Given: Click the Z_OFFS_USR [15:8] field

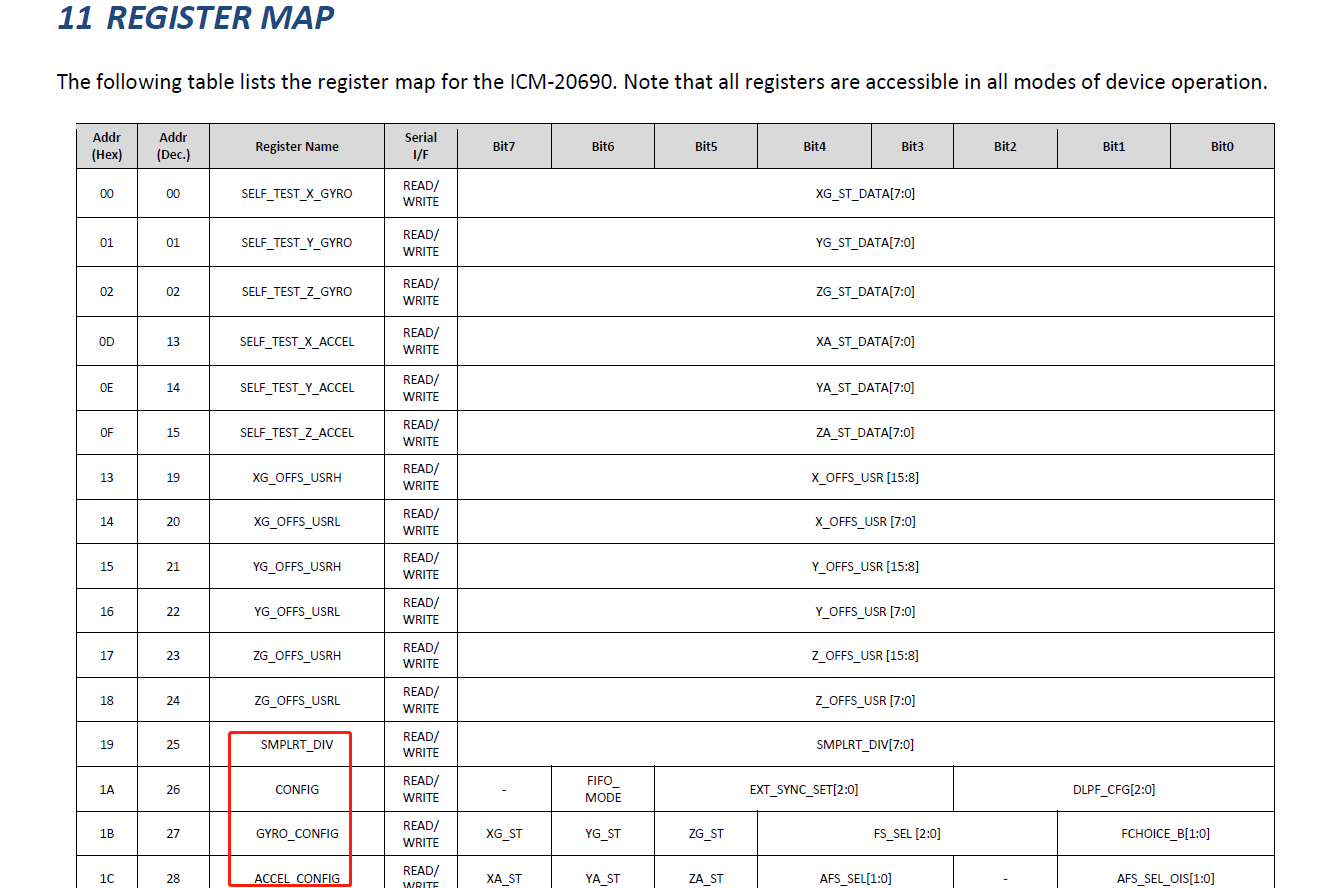Looking at the screenshot, I should [x=865, y=655].
